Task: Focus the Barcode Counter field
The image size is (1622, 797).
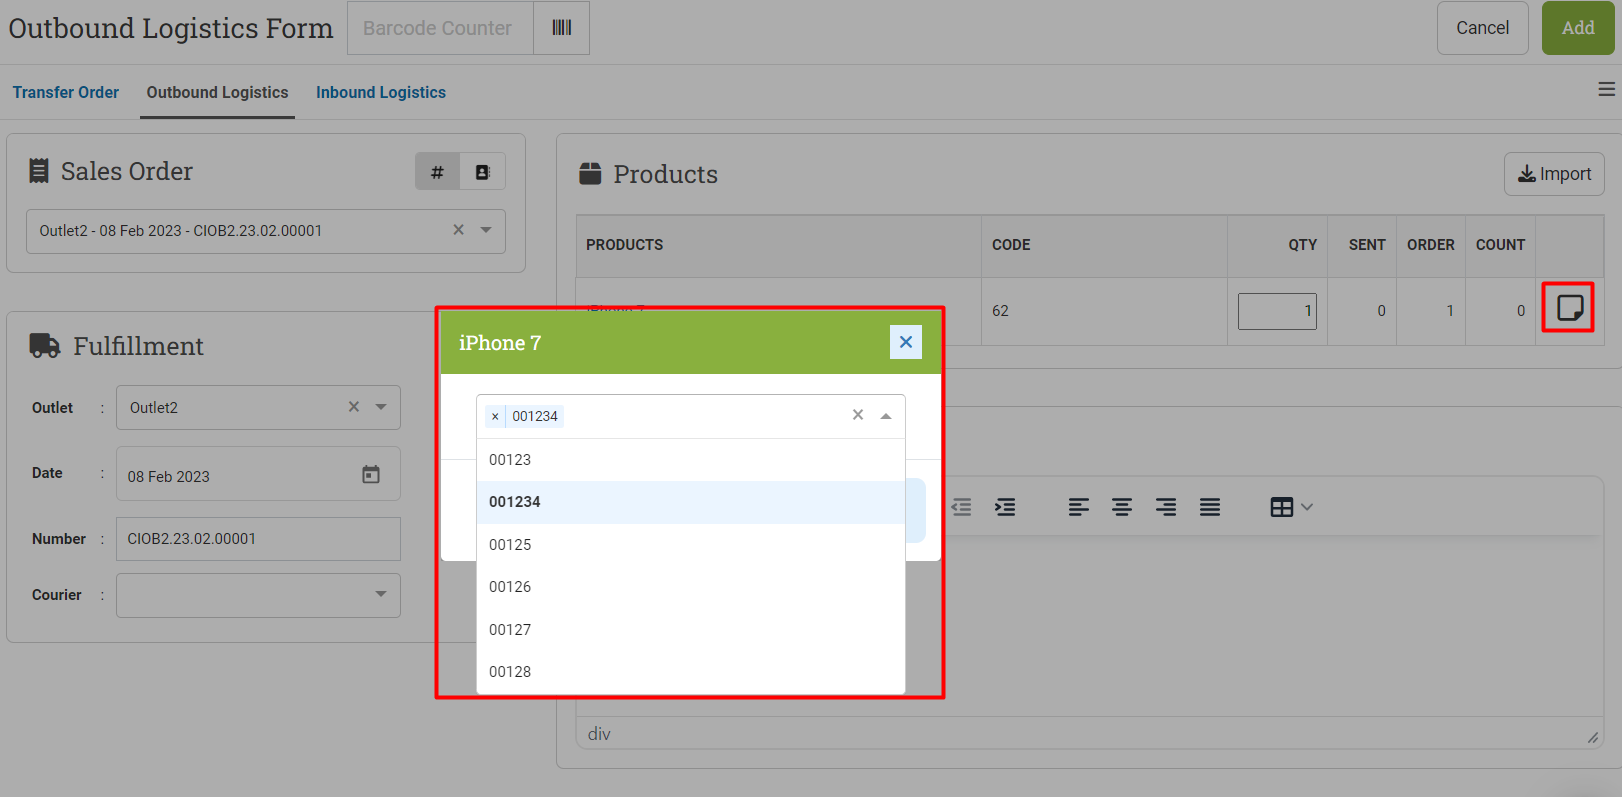Action: pos(440,28)
